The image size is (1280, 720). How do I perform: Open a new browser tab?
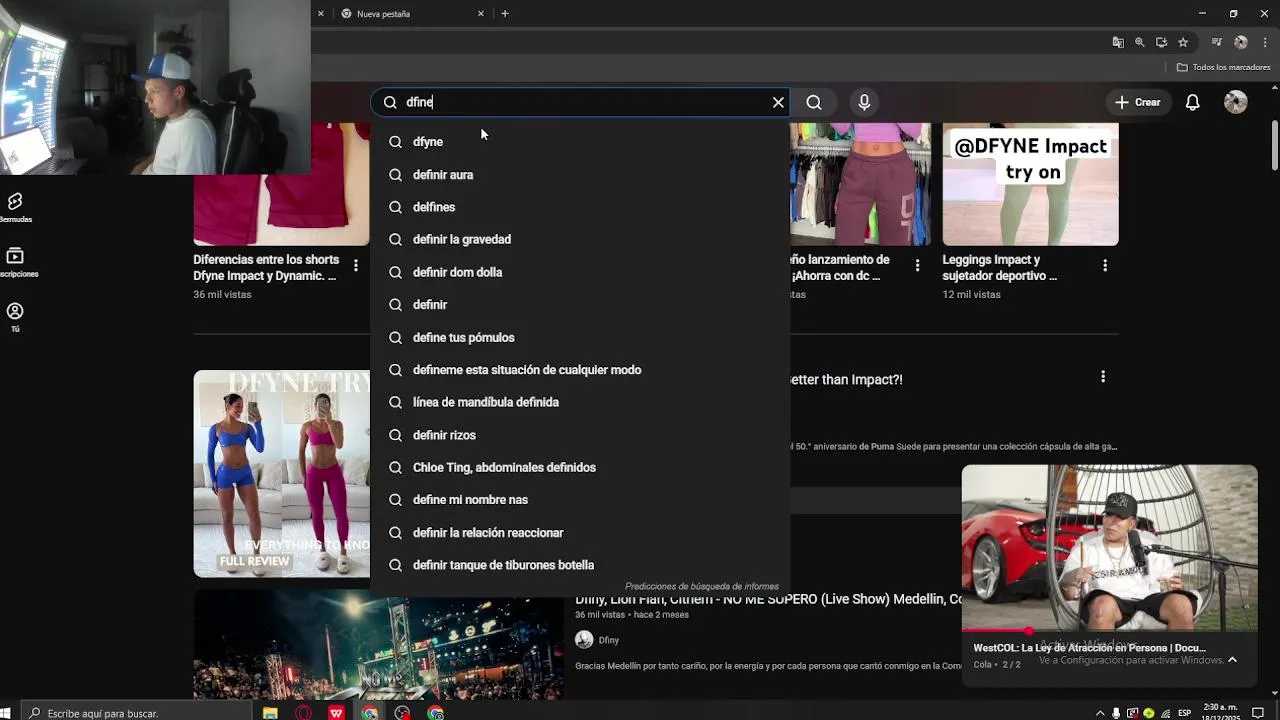click(505, 14)
